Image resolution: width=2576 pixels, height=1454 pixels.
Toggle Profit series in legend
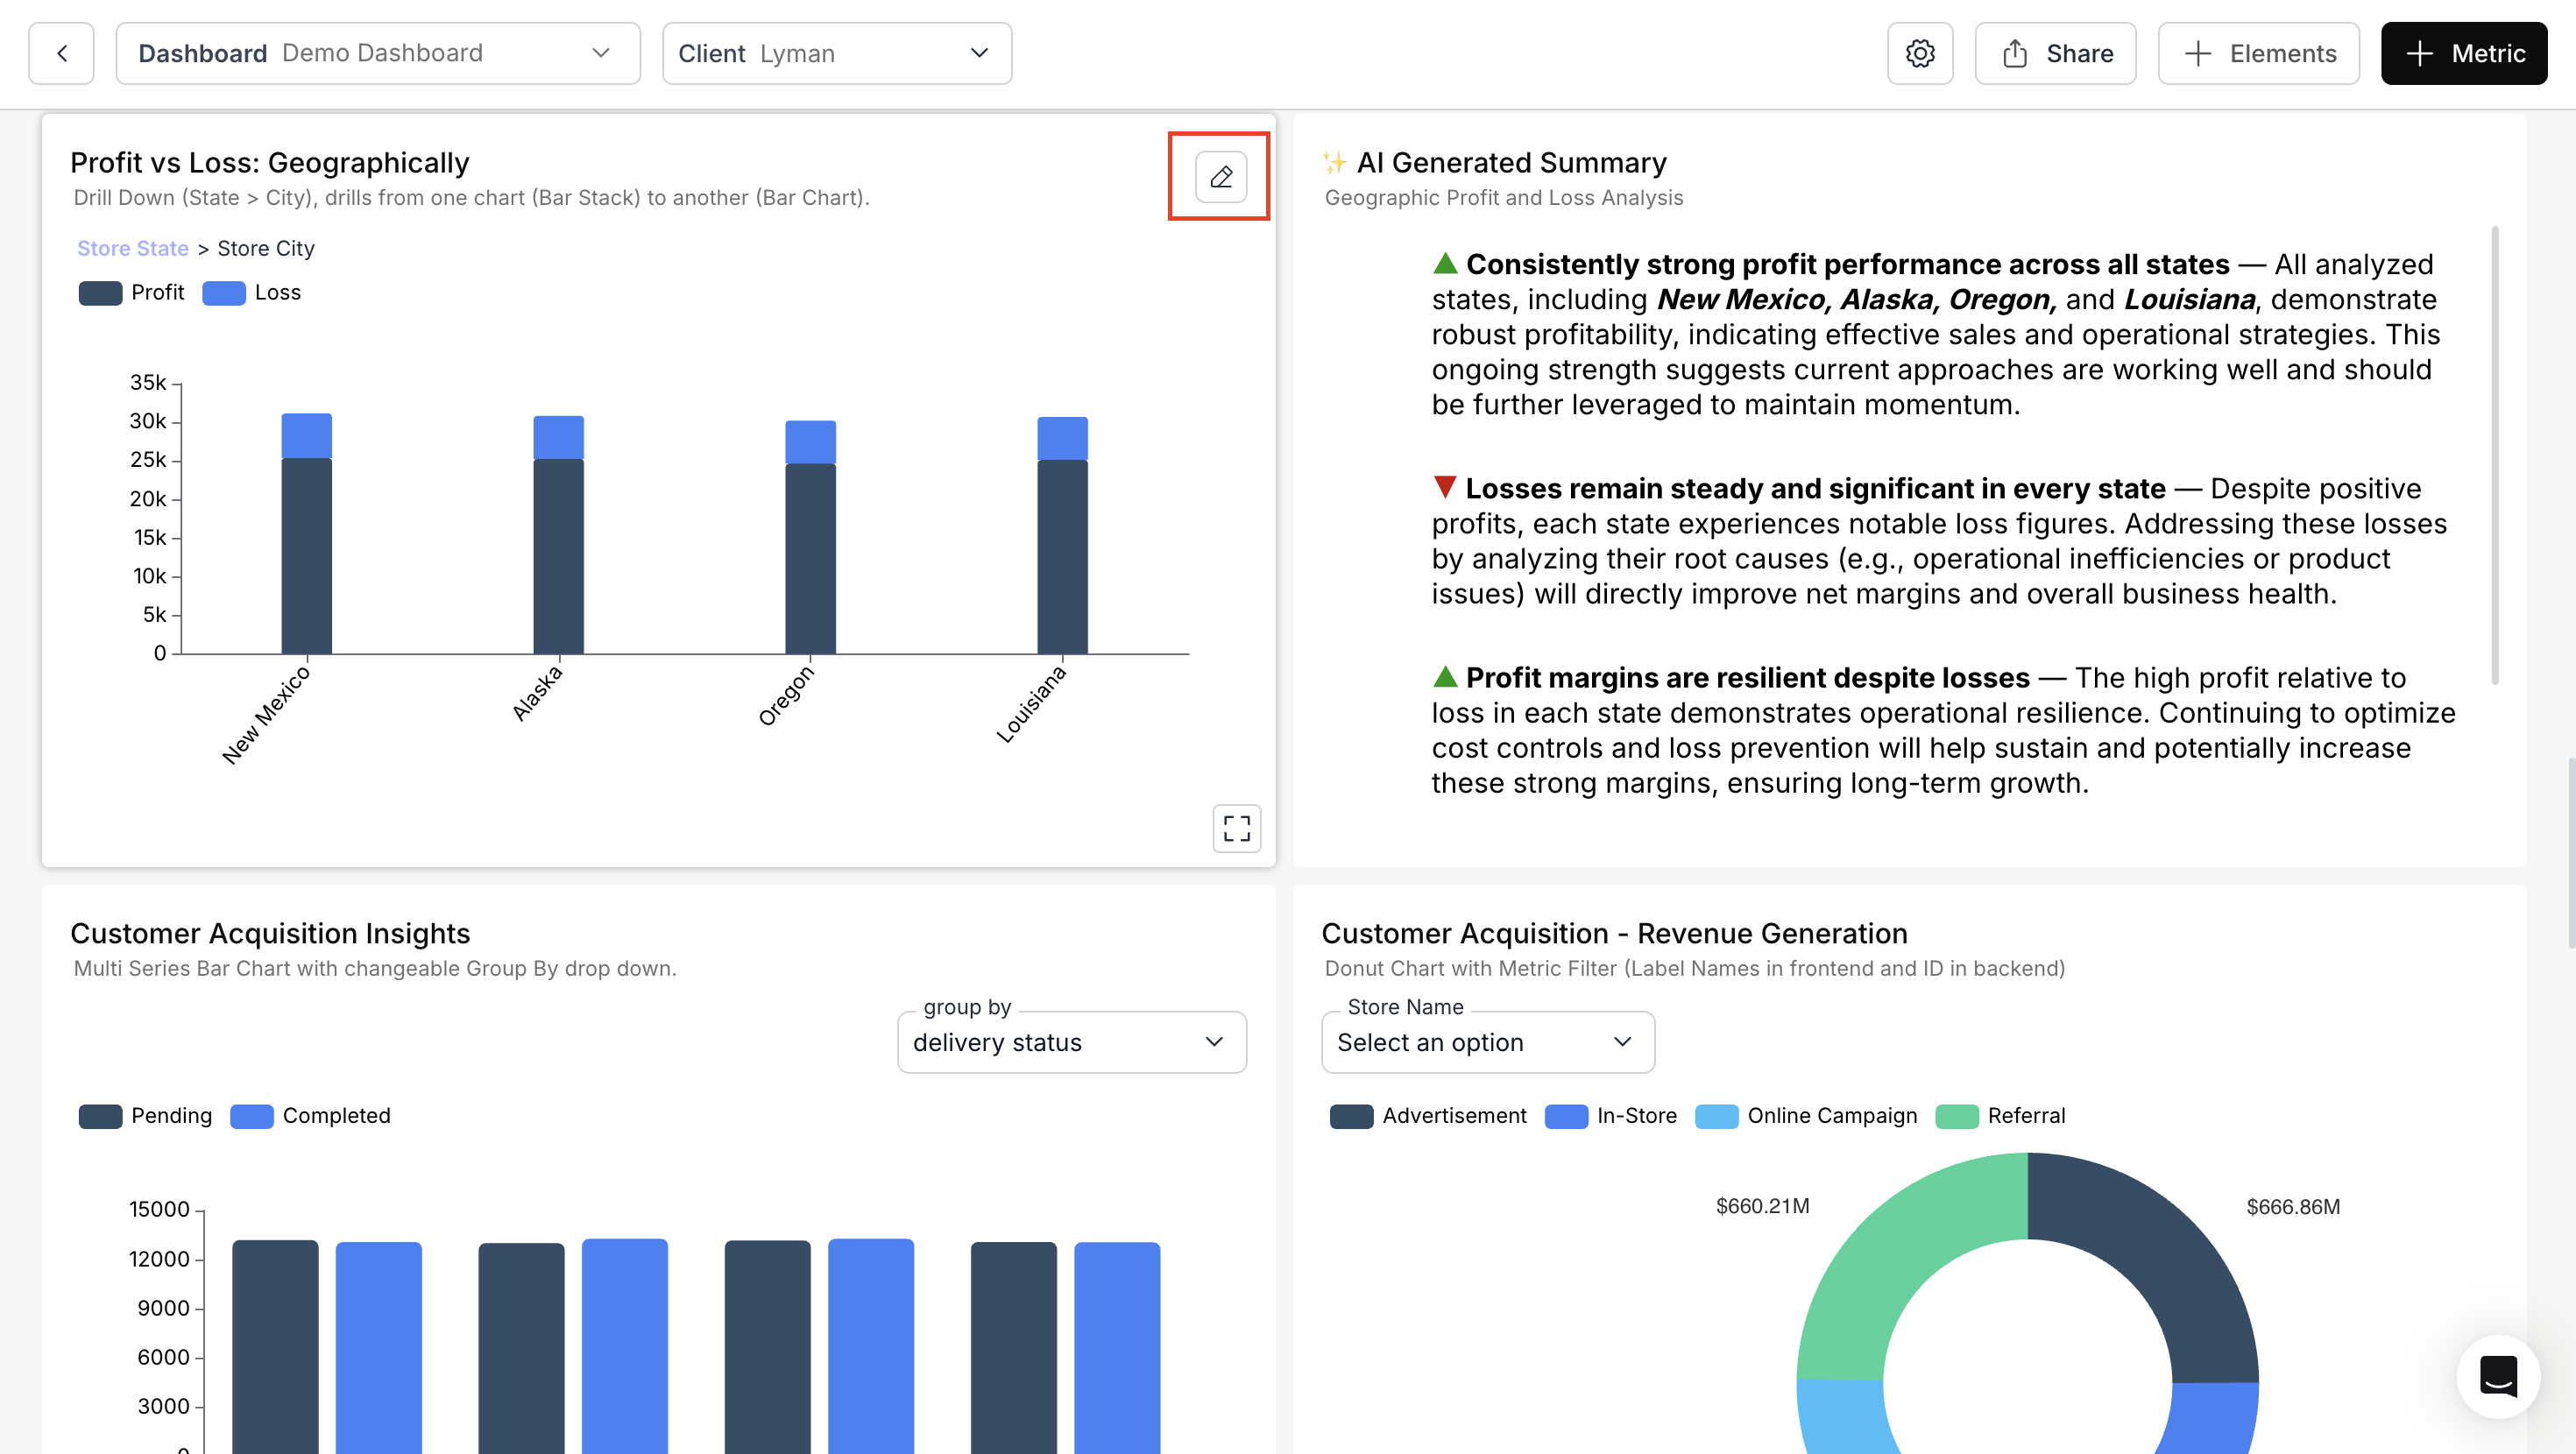point(132,293)
